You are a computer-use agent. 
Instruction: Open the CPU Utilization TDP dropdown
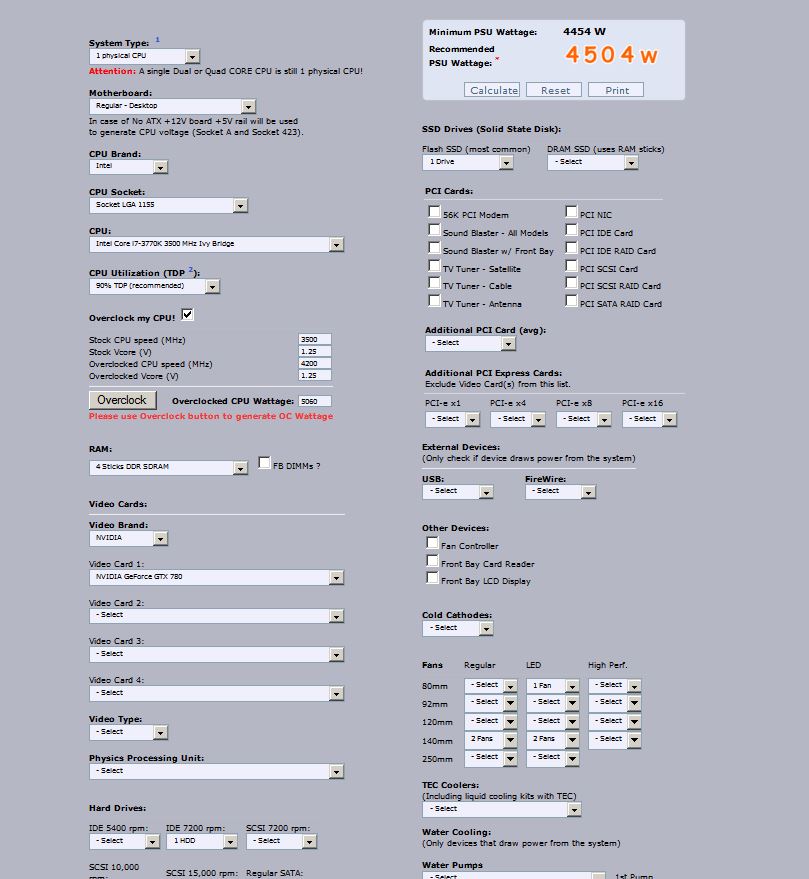tap(154, 286)
